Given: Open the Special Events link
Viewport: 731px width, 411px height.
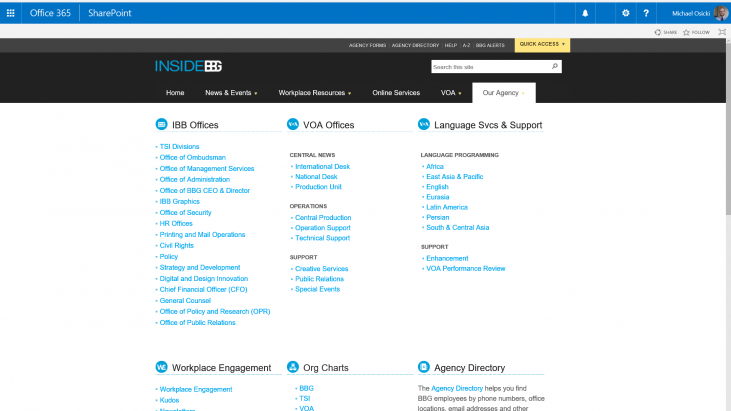Looking at the screenshot, I should [317, 289].
